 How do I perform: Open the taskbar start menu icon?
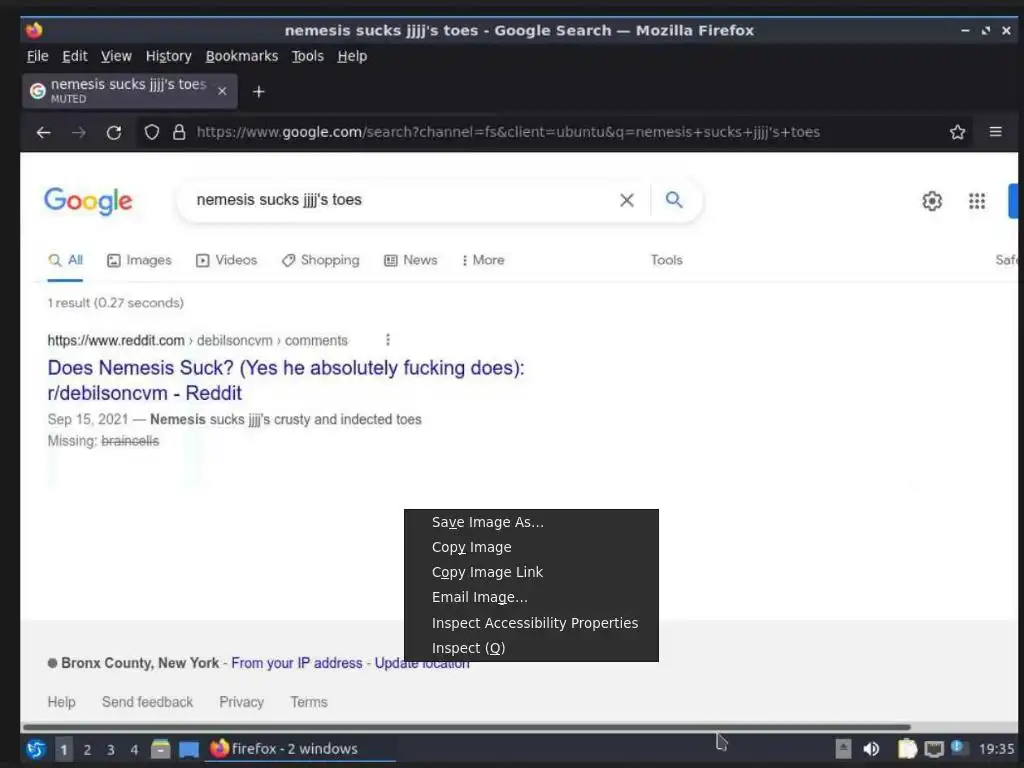pos(36,748)
